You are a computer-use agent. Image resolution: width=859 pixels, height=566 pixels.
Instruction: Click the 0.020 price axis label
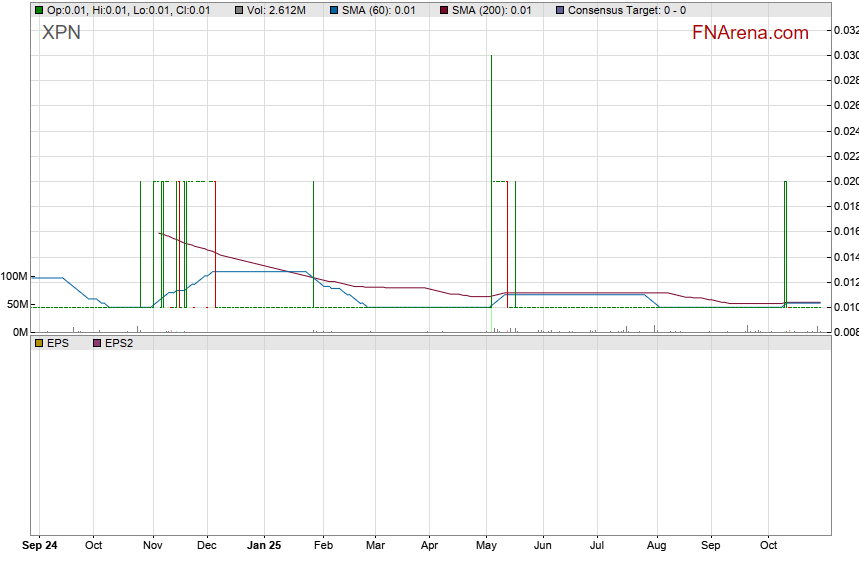point(846,181)
